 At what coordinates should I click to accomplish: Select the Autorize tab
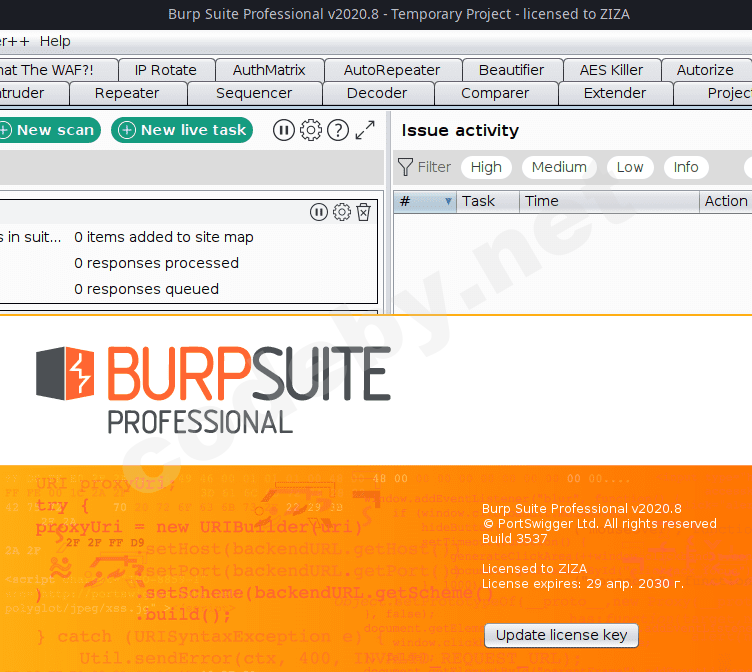click(x=705, y=70)
